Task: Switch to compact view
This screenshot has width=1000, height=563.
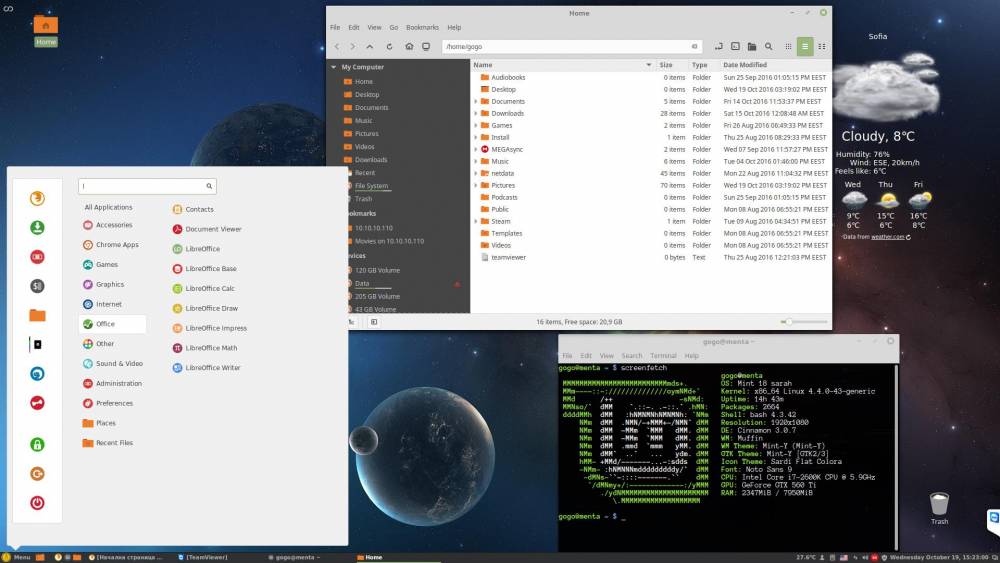Action: (x=822, y=47)
